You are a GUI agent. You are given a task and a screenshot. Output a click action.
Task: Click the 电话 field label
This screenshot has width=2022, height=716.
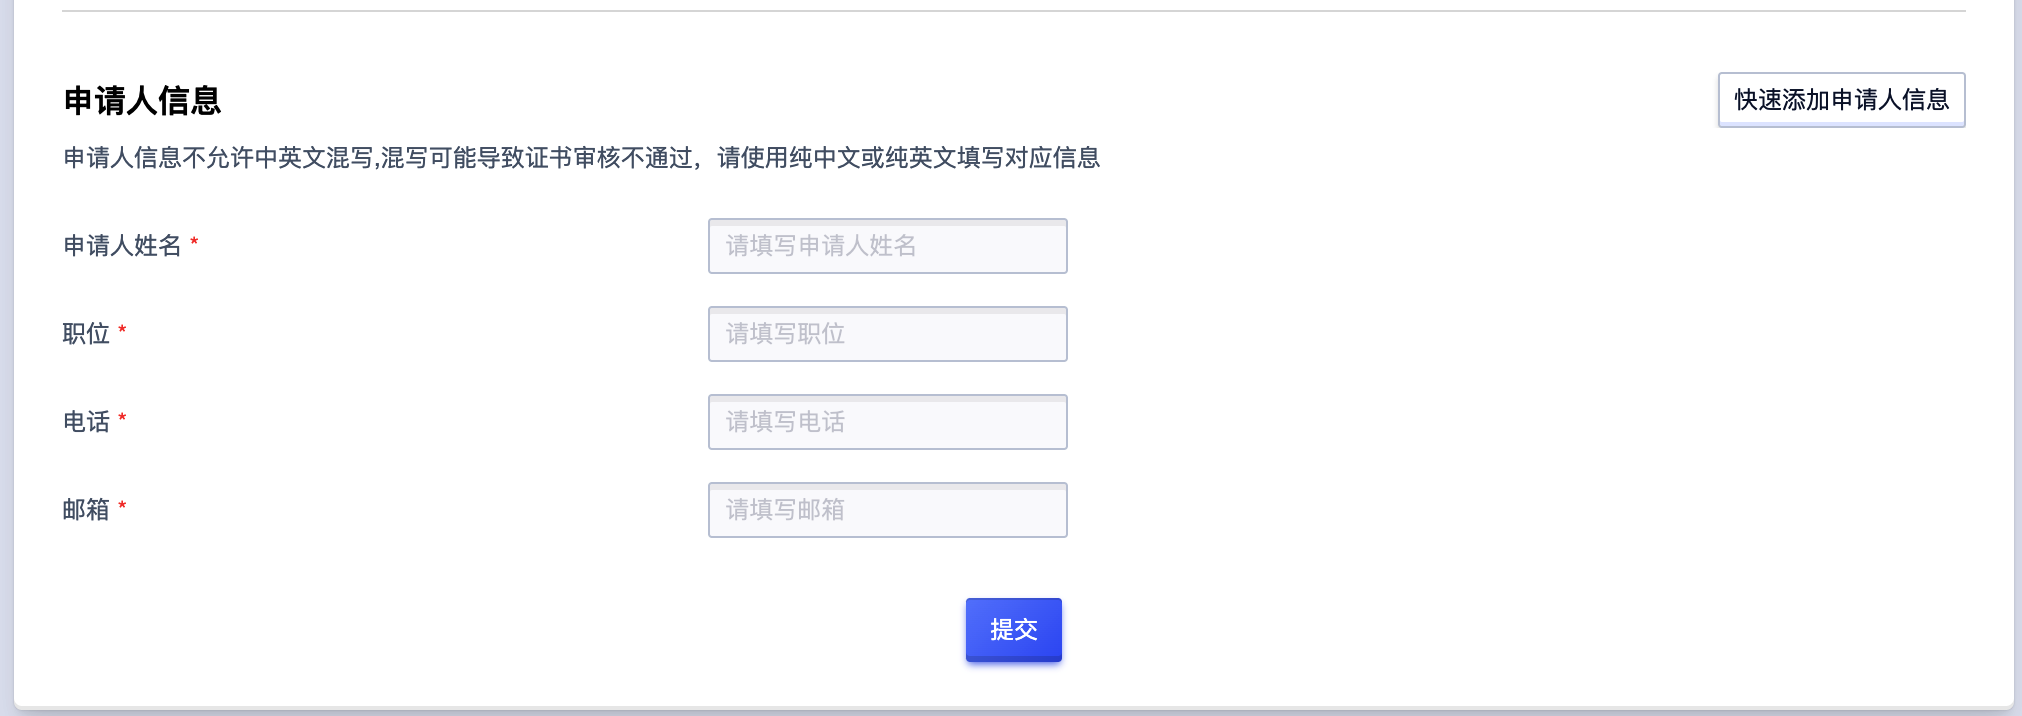point(86,422)
